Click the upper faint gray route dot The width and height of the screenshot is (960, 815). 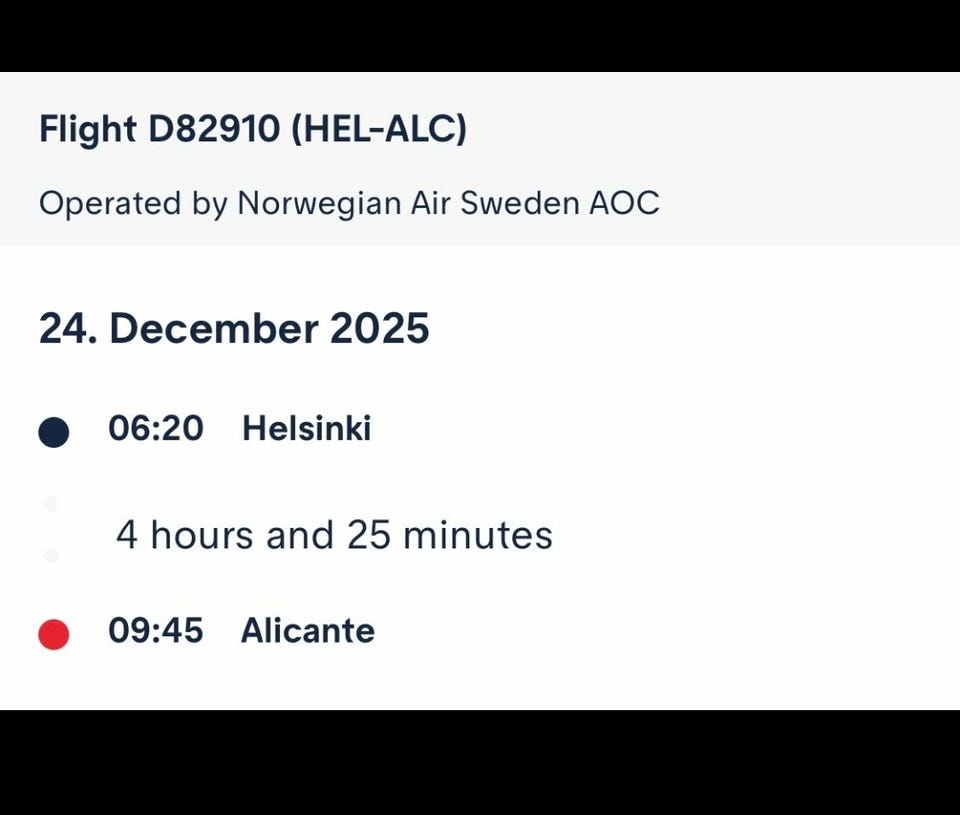click(x=52, y=504)
